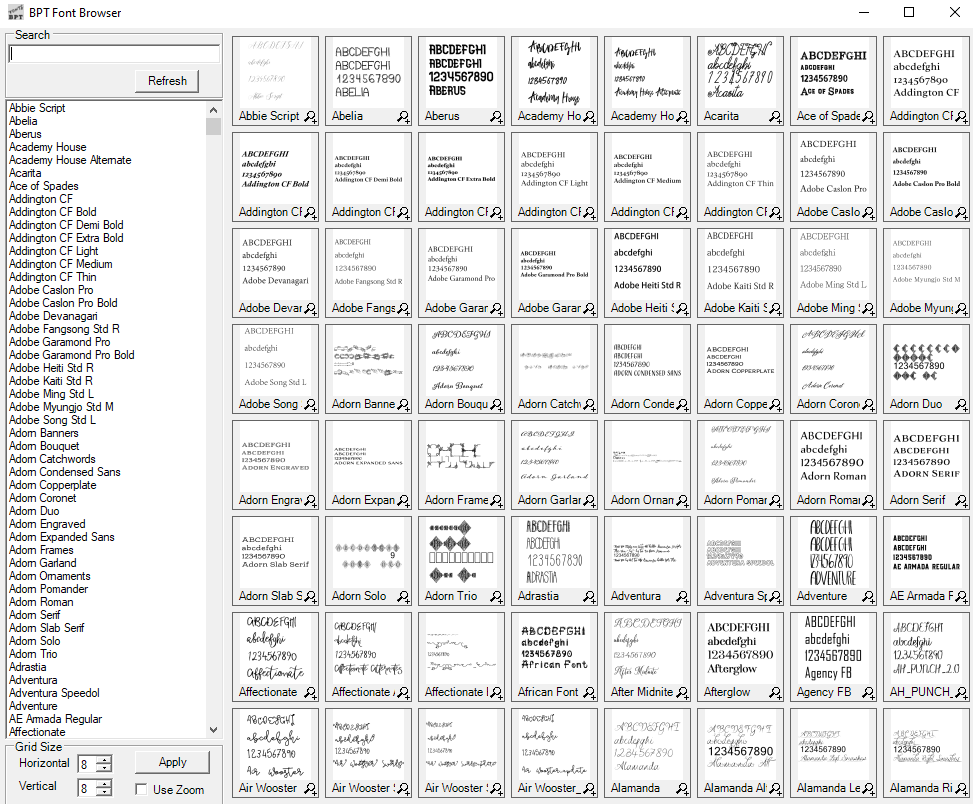Click the zoom icon on Adobe Kaiti tile
Image resolution: width=973 pixels, height=804 pixels.
click(775, 308)
